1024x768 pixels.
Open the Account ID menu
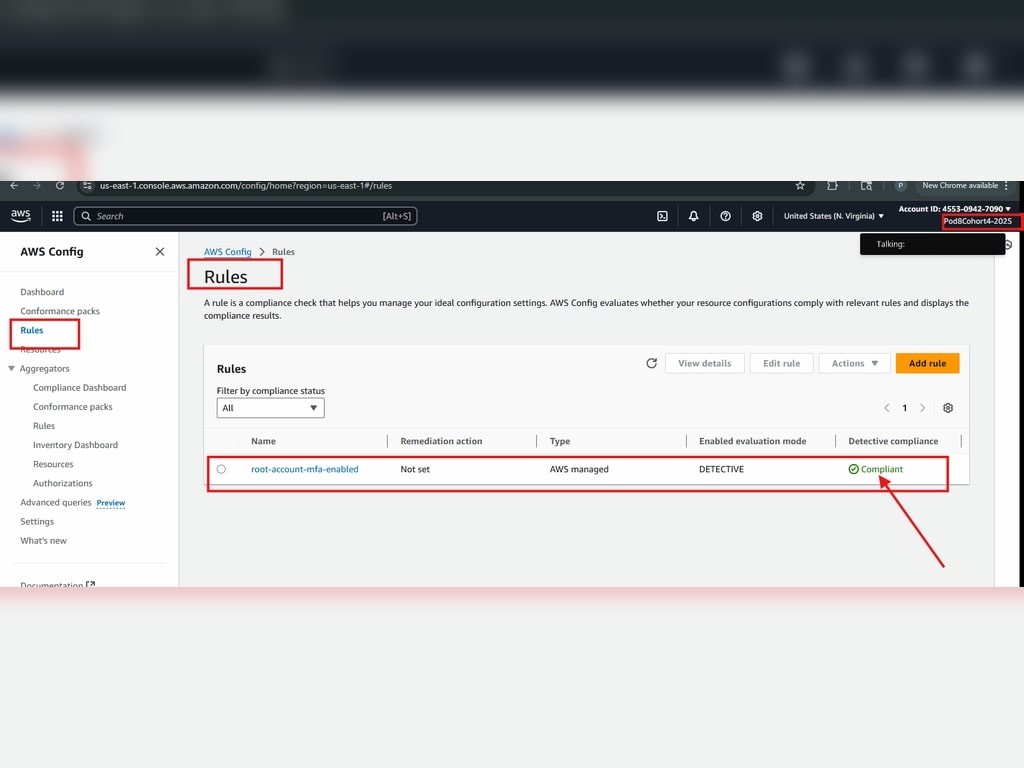pos(955,209)
